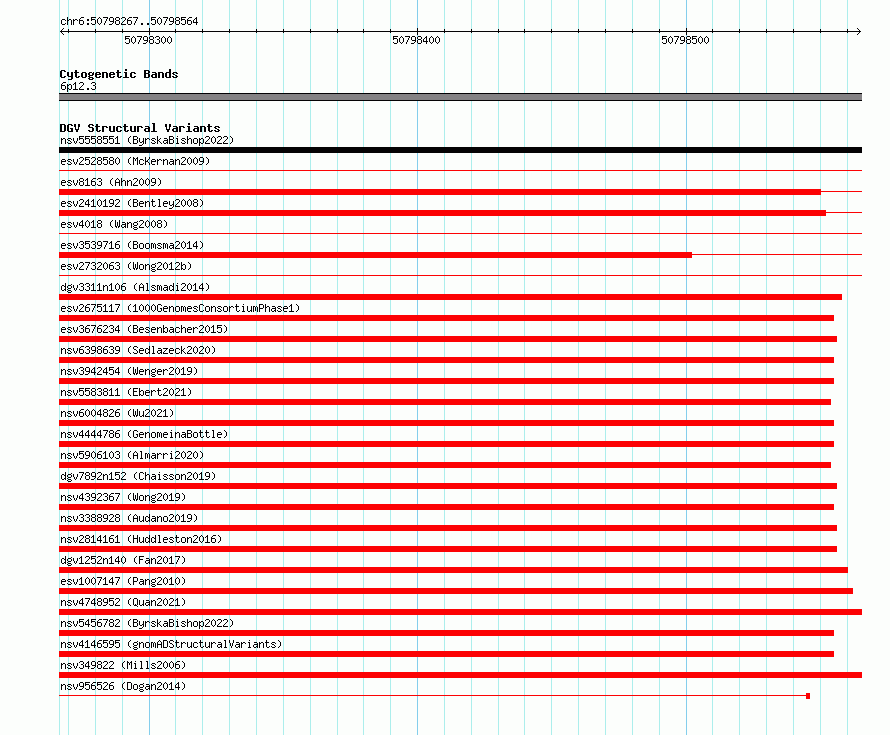Open variant esv2732063 (Wong2012b)
The image size is (890, 735).
[126, 266]
